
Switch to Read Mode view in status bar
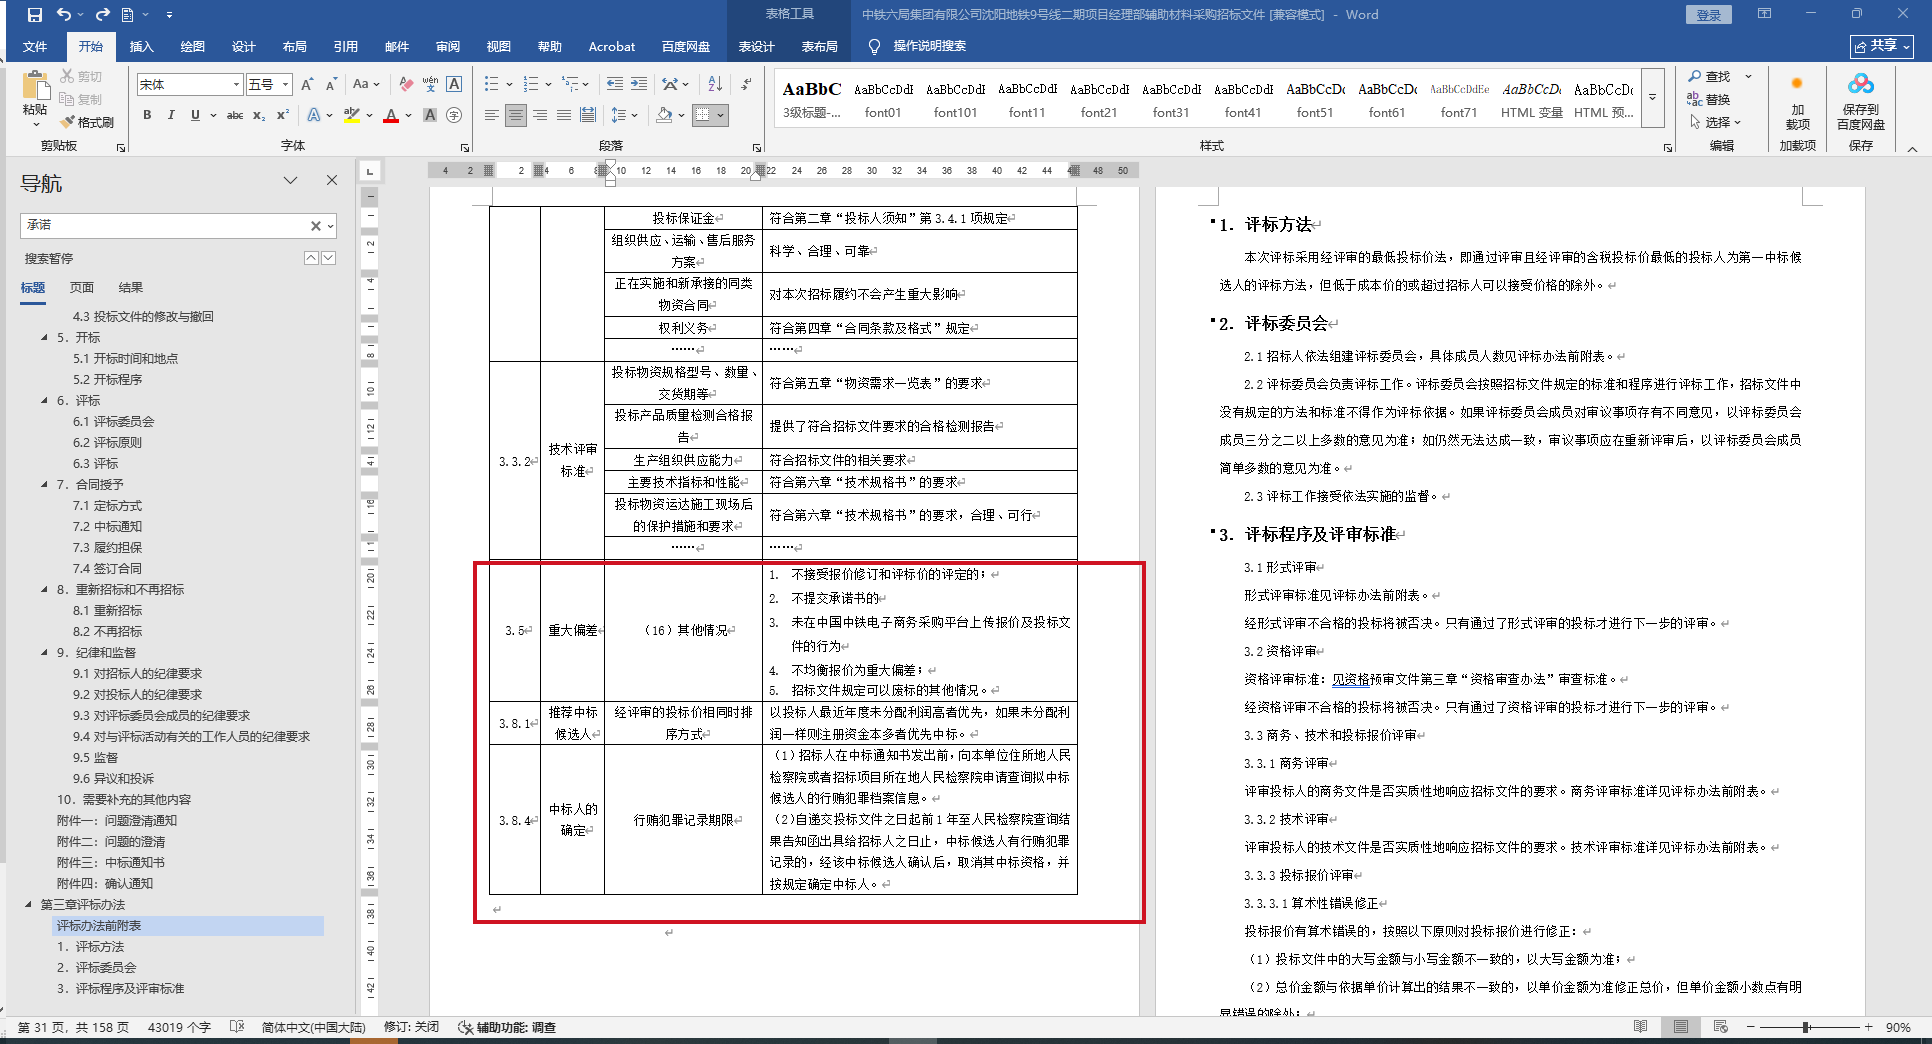[x=1640, y=1027]
